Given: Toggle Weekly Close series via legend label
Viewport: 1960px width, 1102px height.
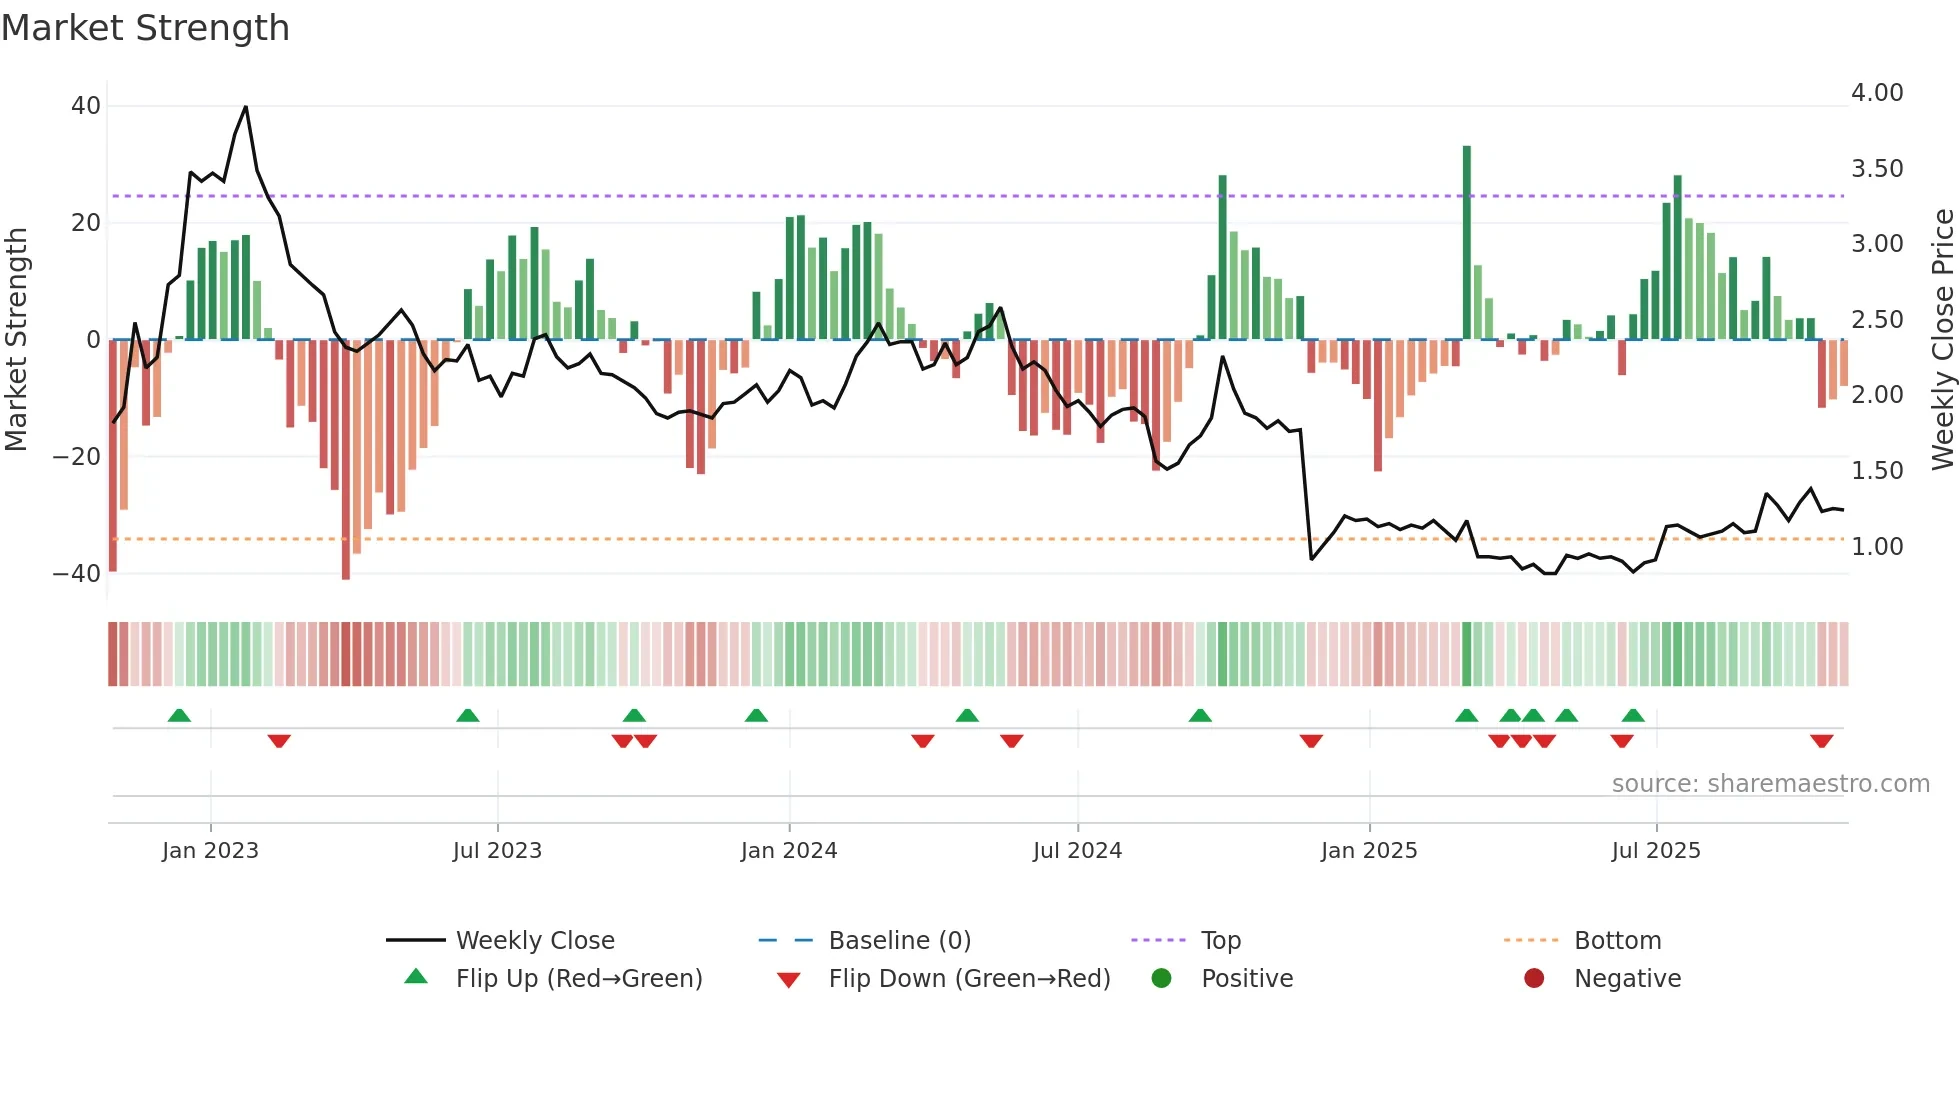Looking at the screenshot, I should pos(535,940).
